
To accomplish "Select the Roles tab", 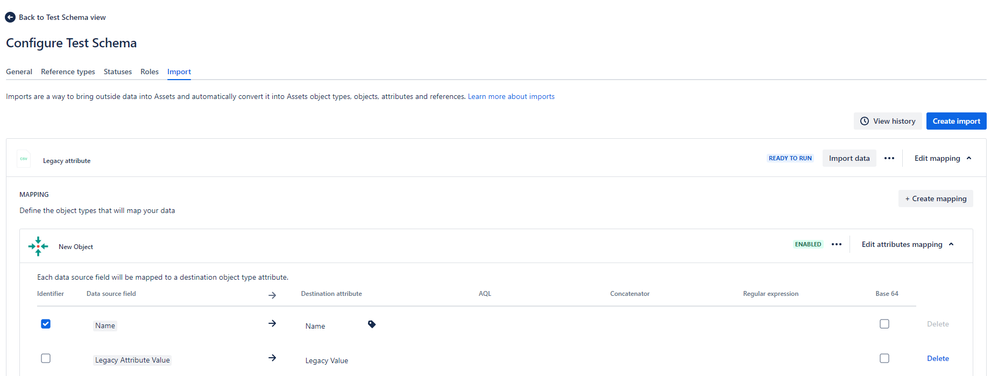I will (x=150, y=72).
